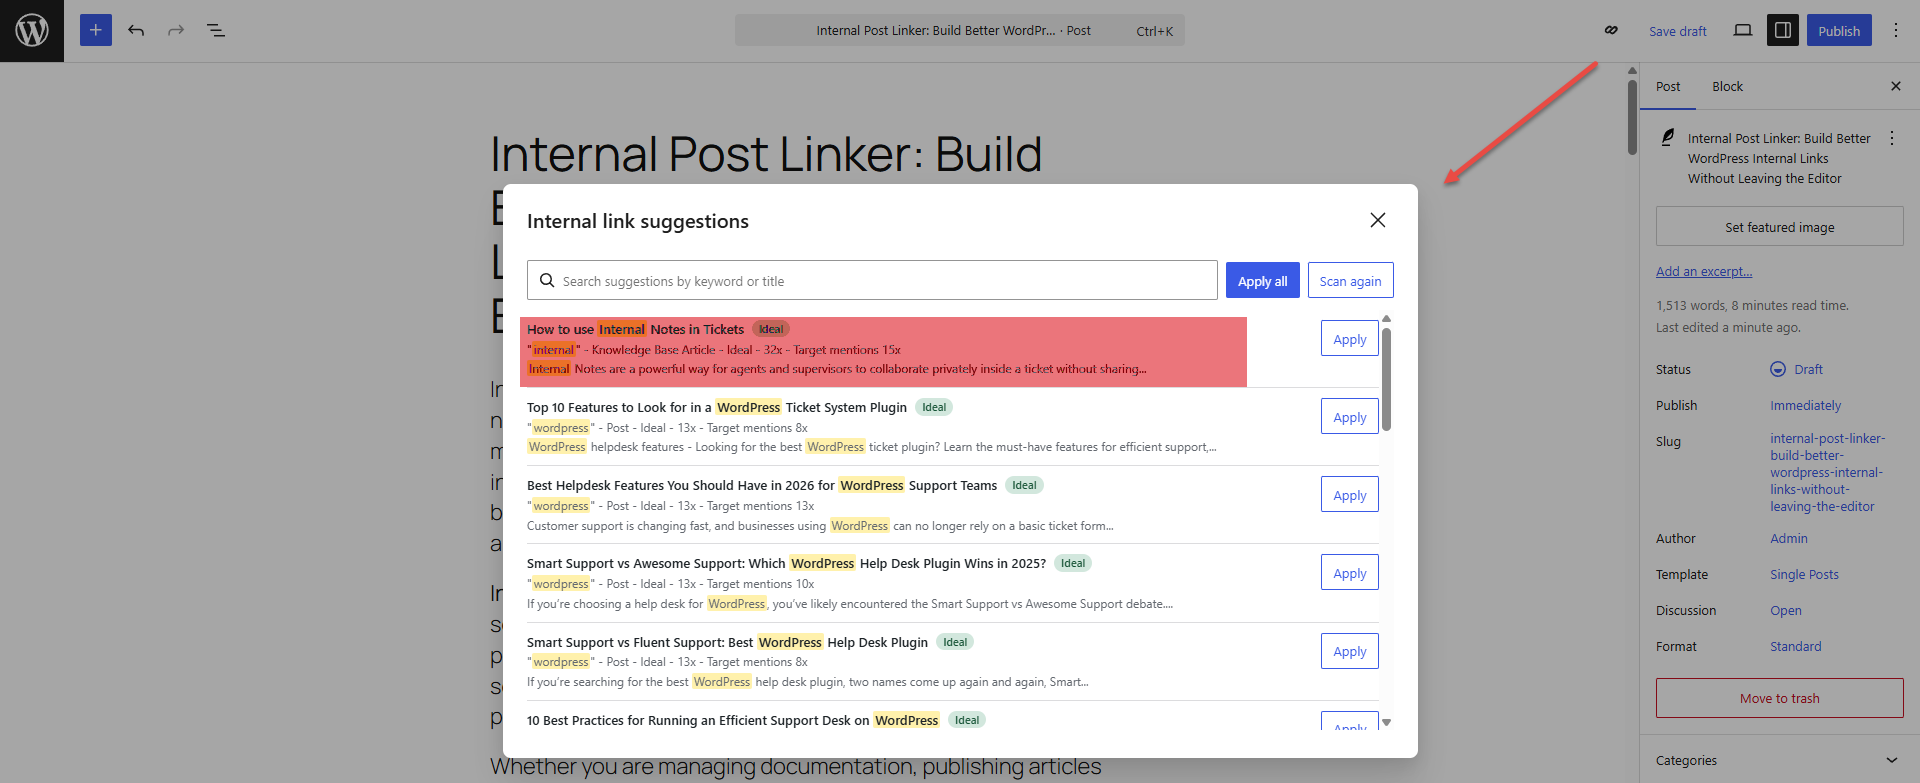This screenshot has width=1920, height=783.
Task: Apply the Best Helpdesk Features suggestion
Action: 1350,495
